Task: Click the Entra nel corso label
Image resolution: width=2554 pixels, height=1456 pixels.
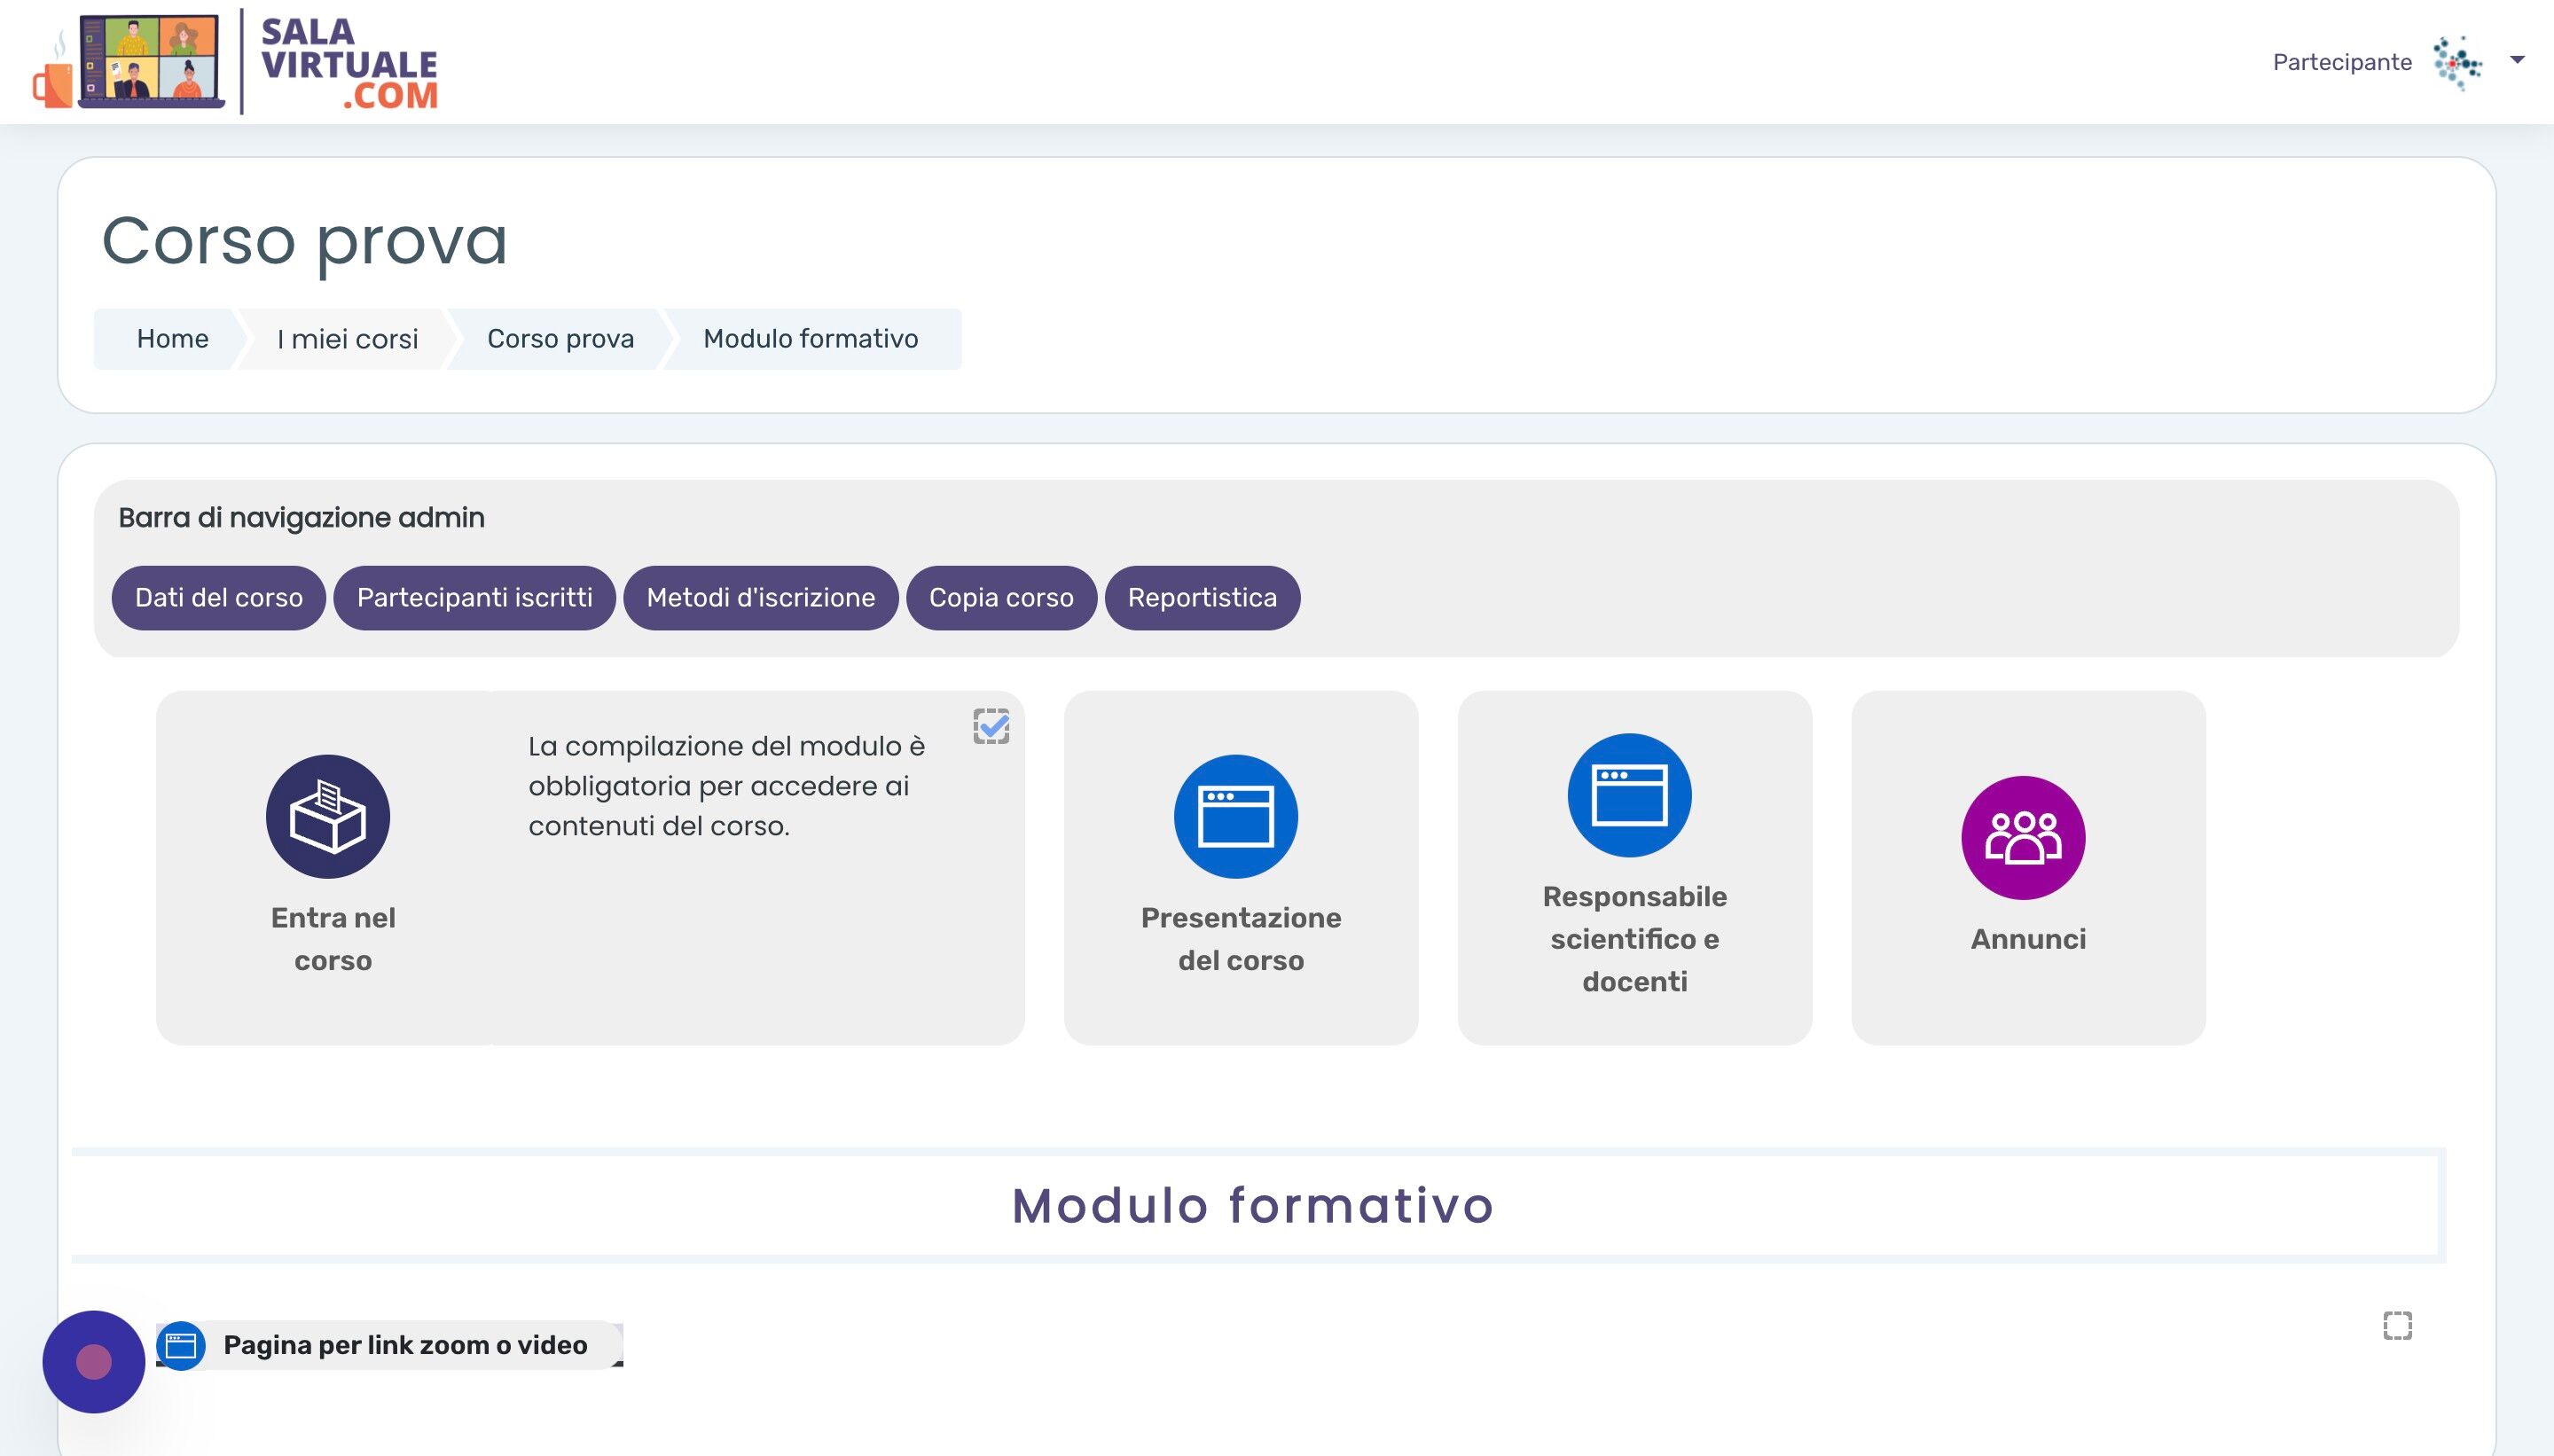Action: [x=333, y=939]
